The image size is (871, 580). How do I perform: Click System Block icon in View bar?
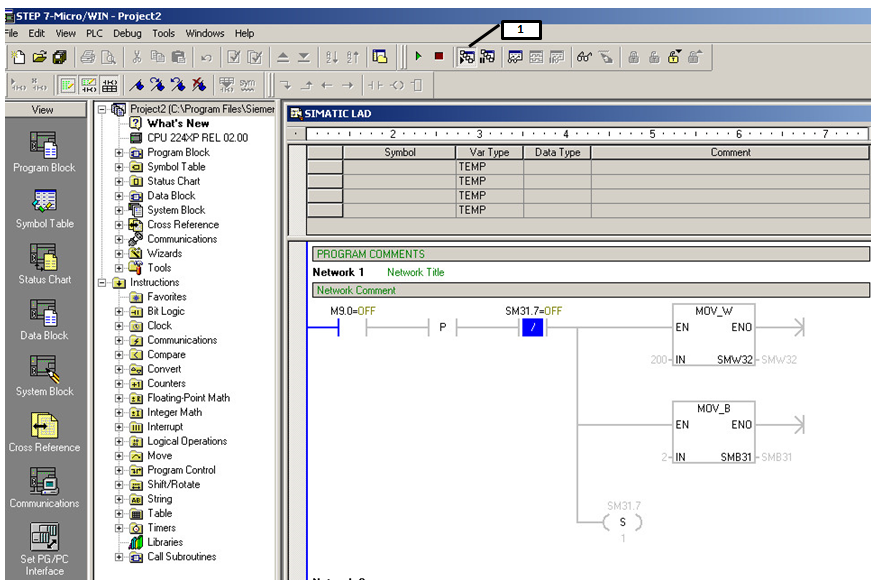pyautogui.click(x=44, y=369)
